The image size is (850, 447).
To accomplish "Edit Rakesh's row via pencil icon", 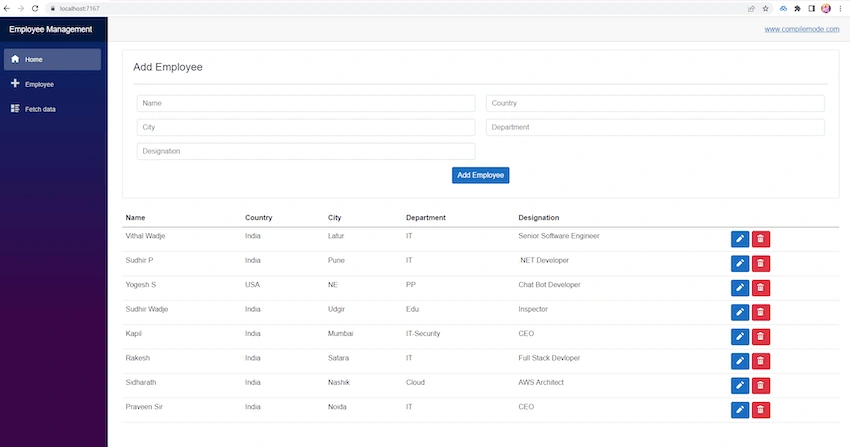I will click(739, 361).
